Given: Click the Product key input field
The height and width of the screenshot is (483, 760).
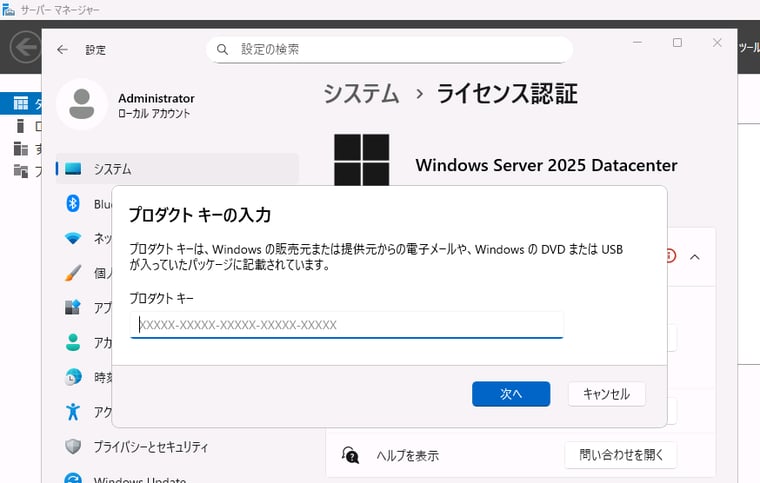Looking at the screenshot, I should pos(347,325).
